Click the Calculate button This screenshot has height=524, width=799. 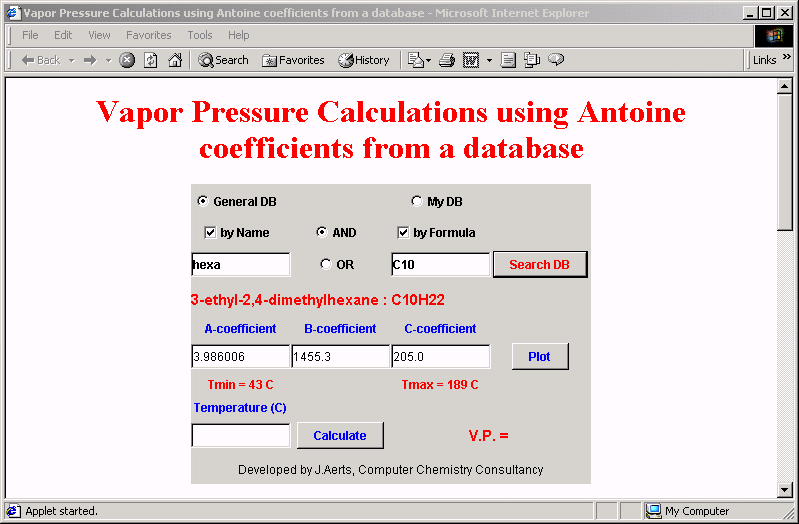tap(340, 435)
